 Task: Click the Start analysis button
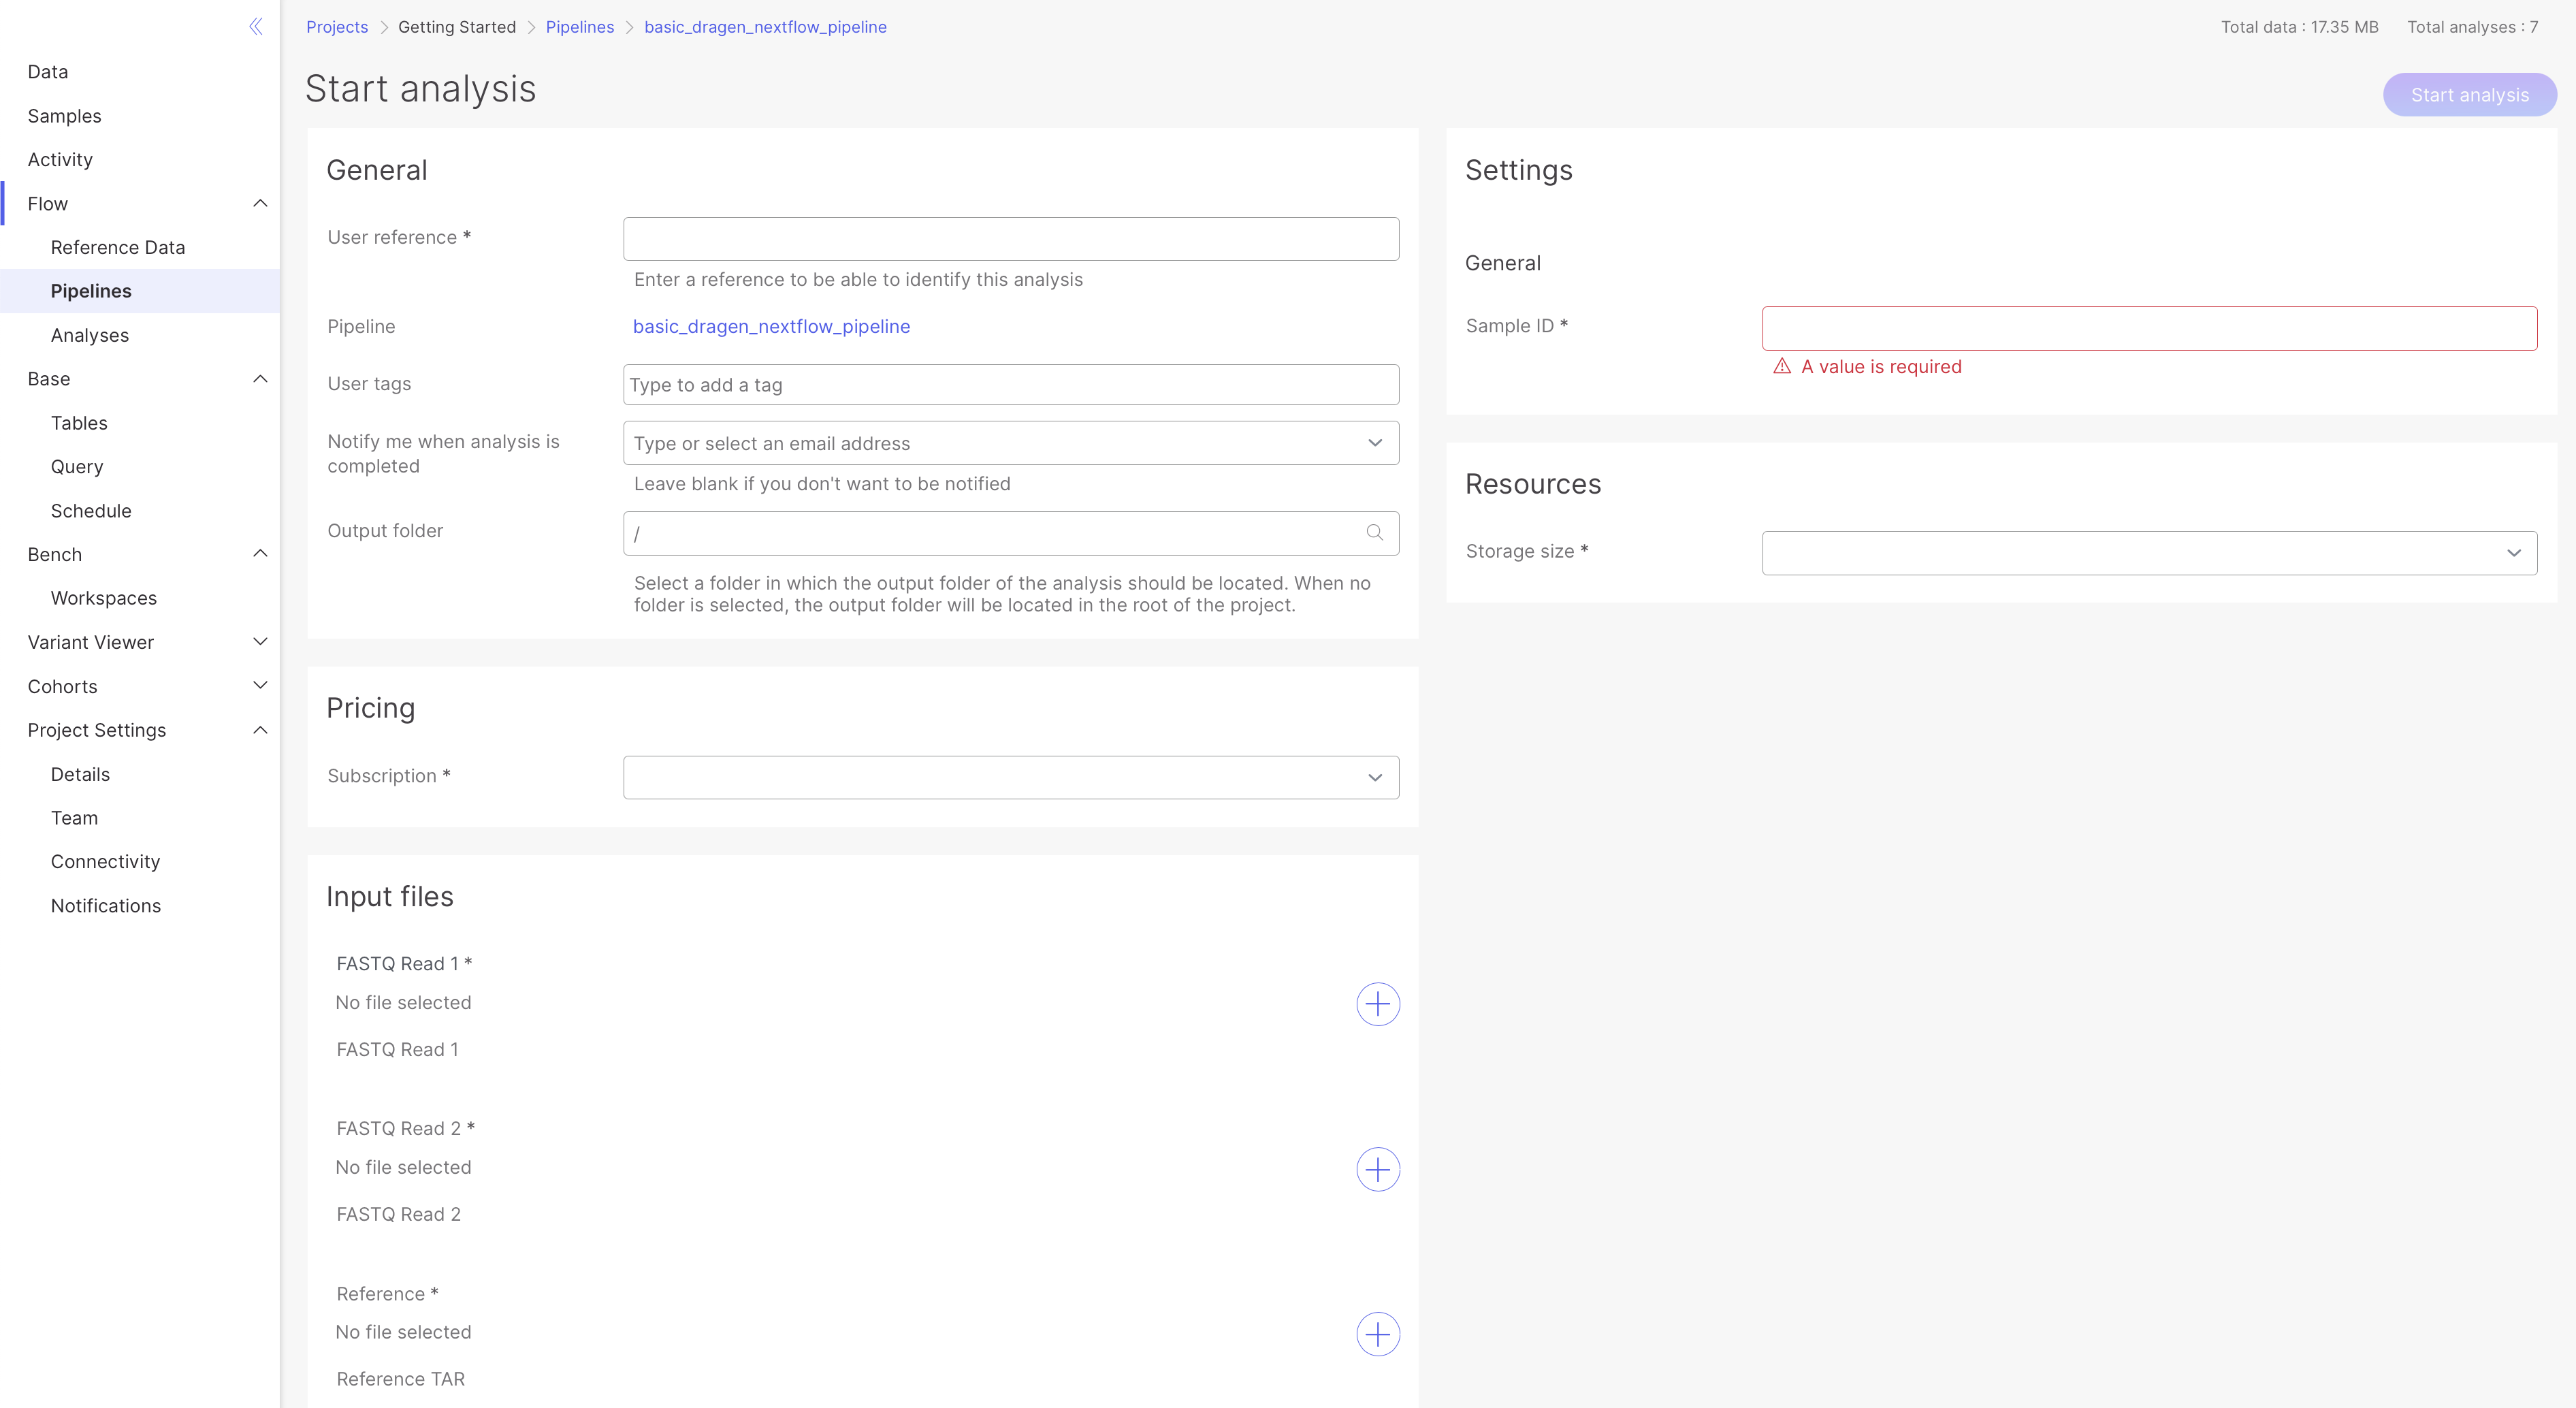tap(2469, 95)
